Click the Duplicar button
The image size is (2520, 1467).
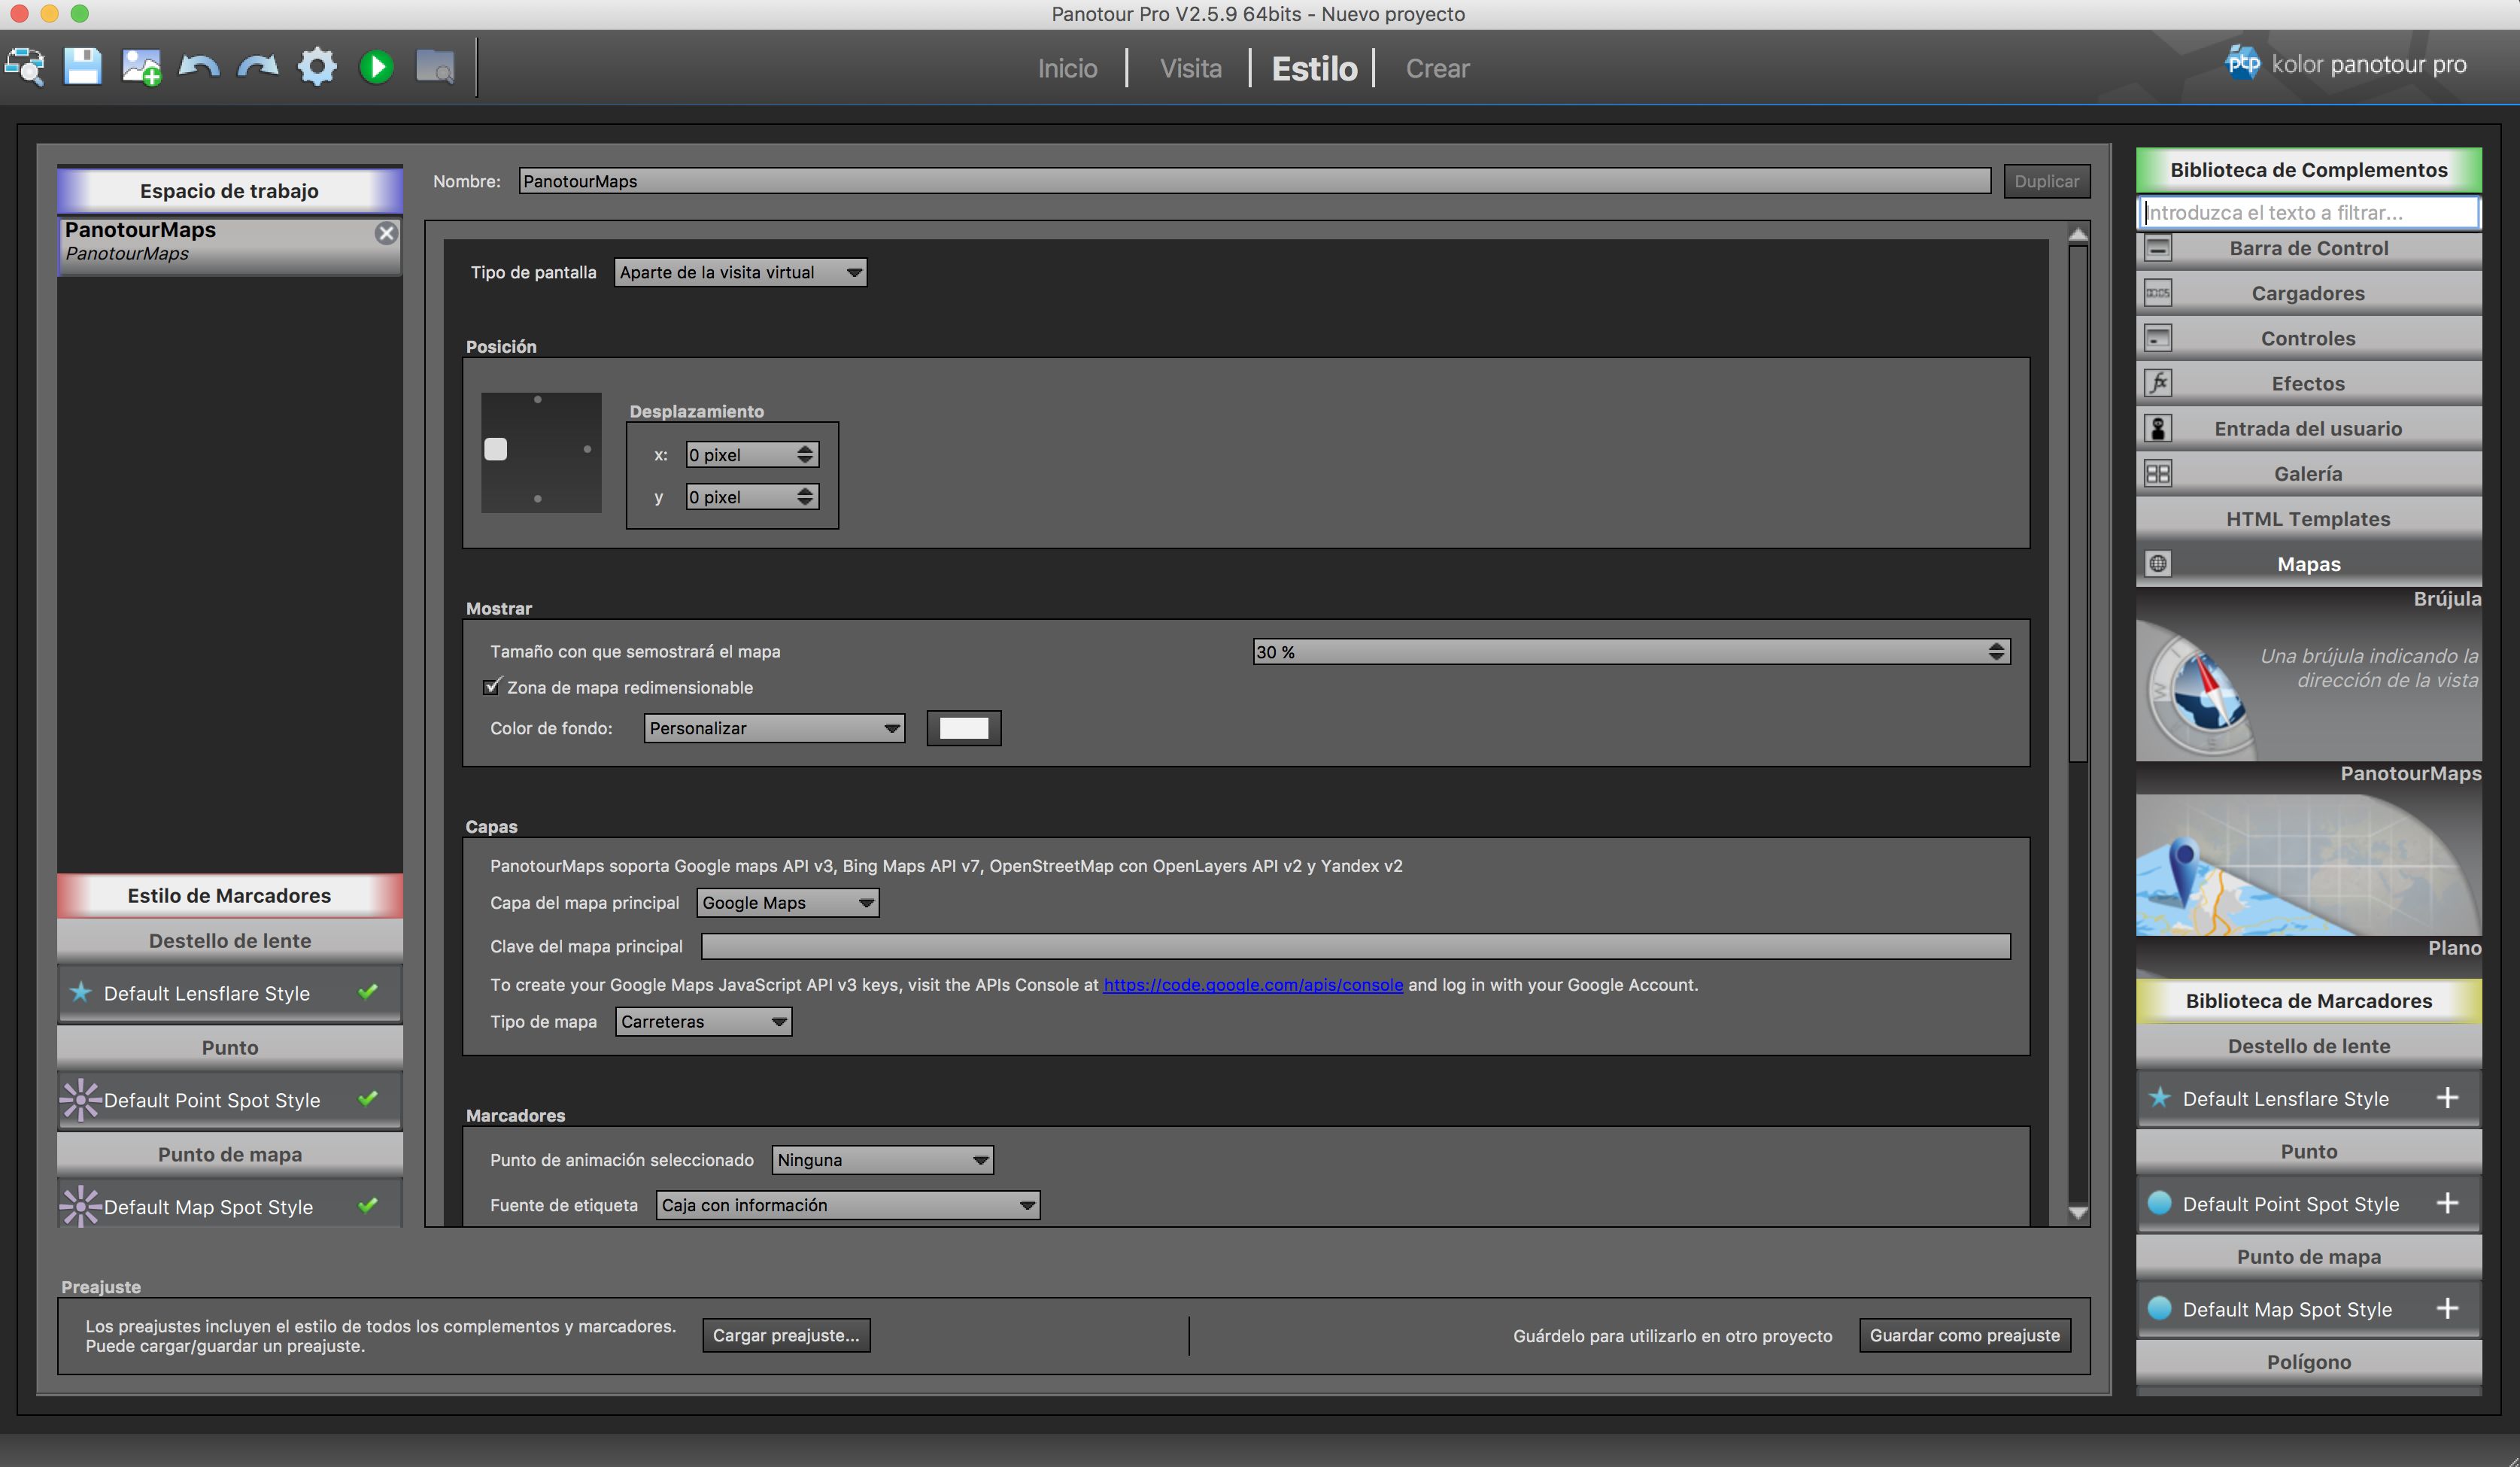click(2046, 181)
